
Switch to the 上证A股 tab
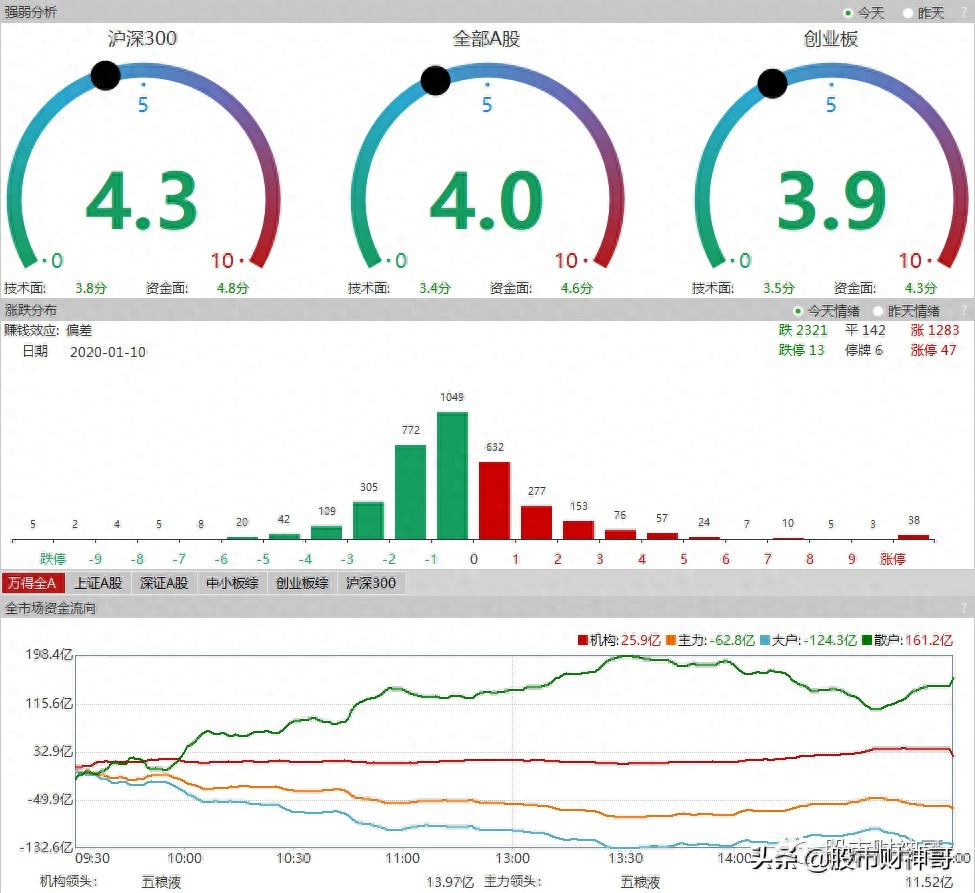98,583
